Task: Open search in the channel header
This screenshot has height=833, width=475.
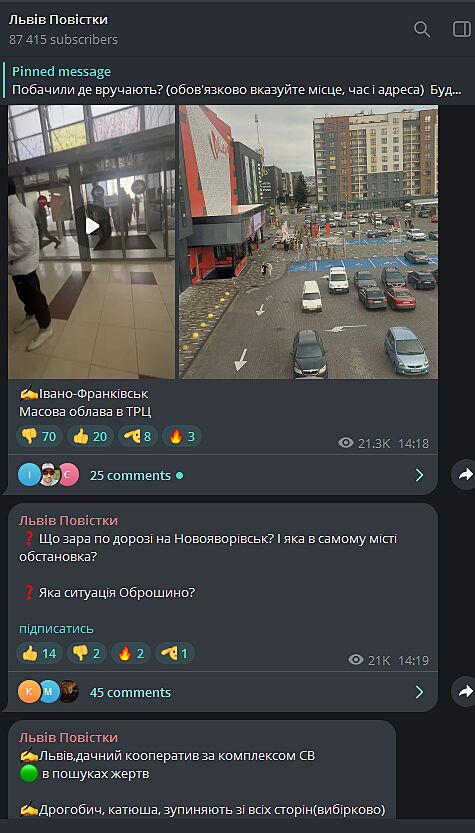Action: click(422, 29)
